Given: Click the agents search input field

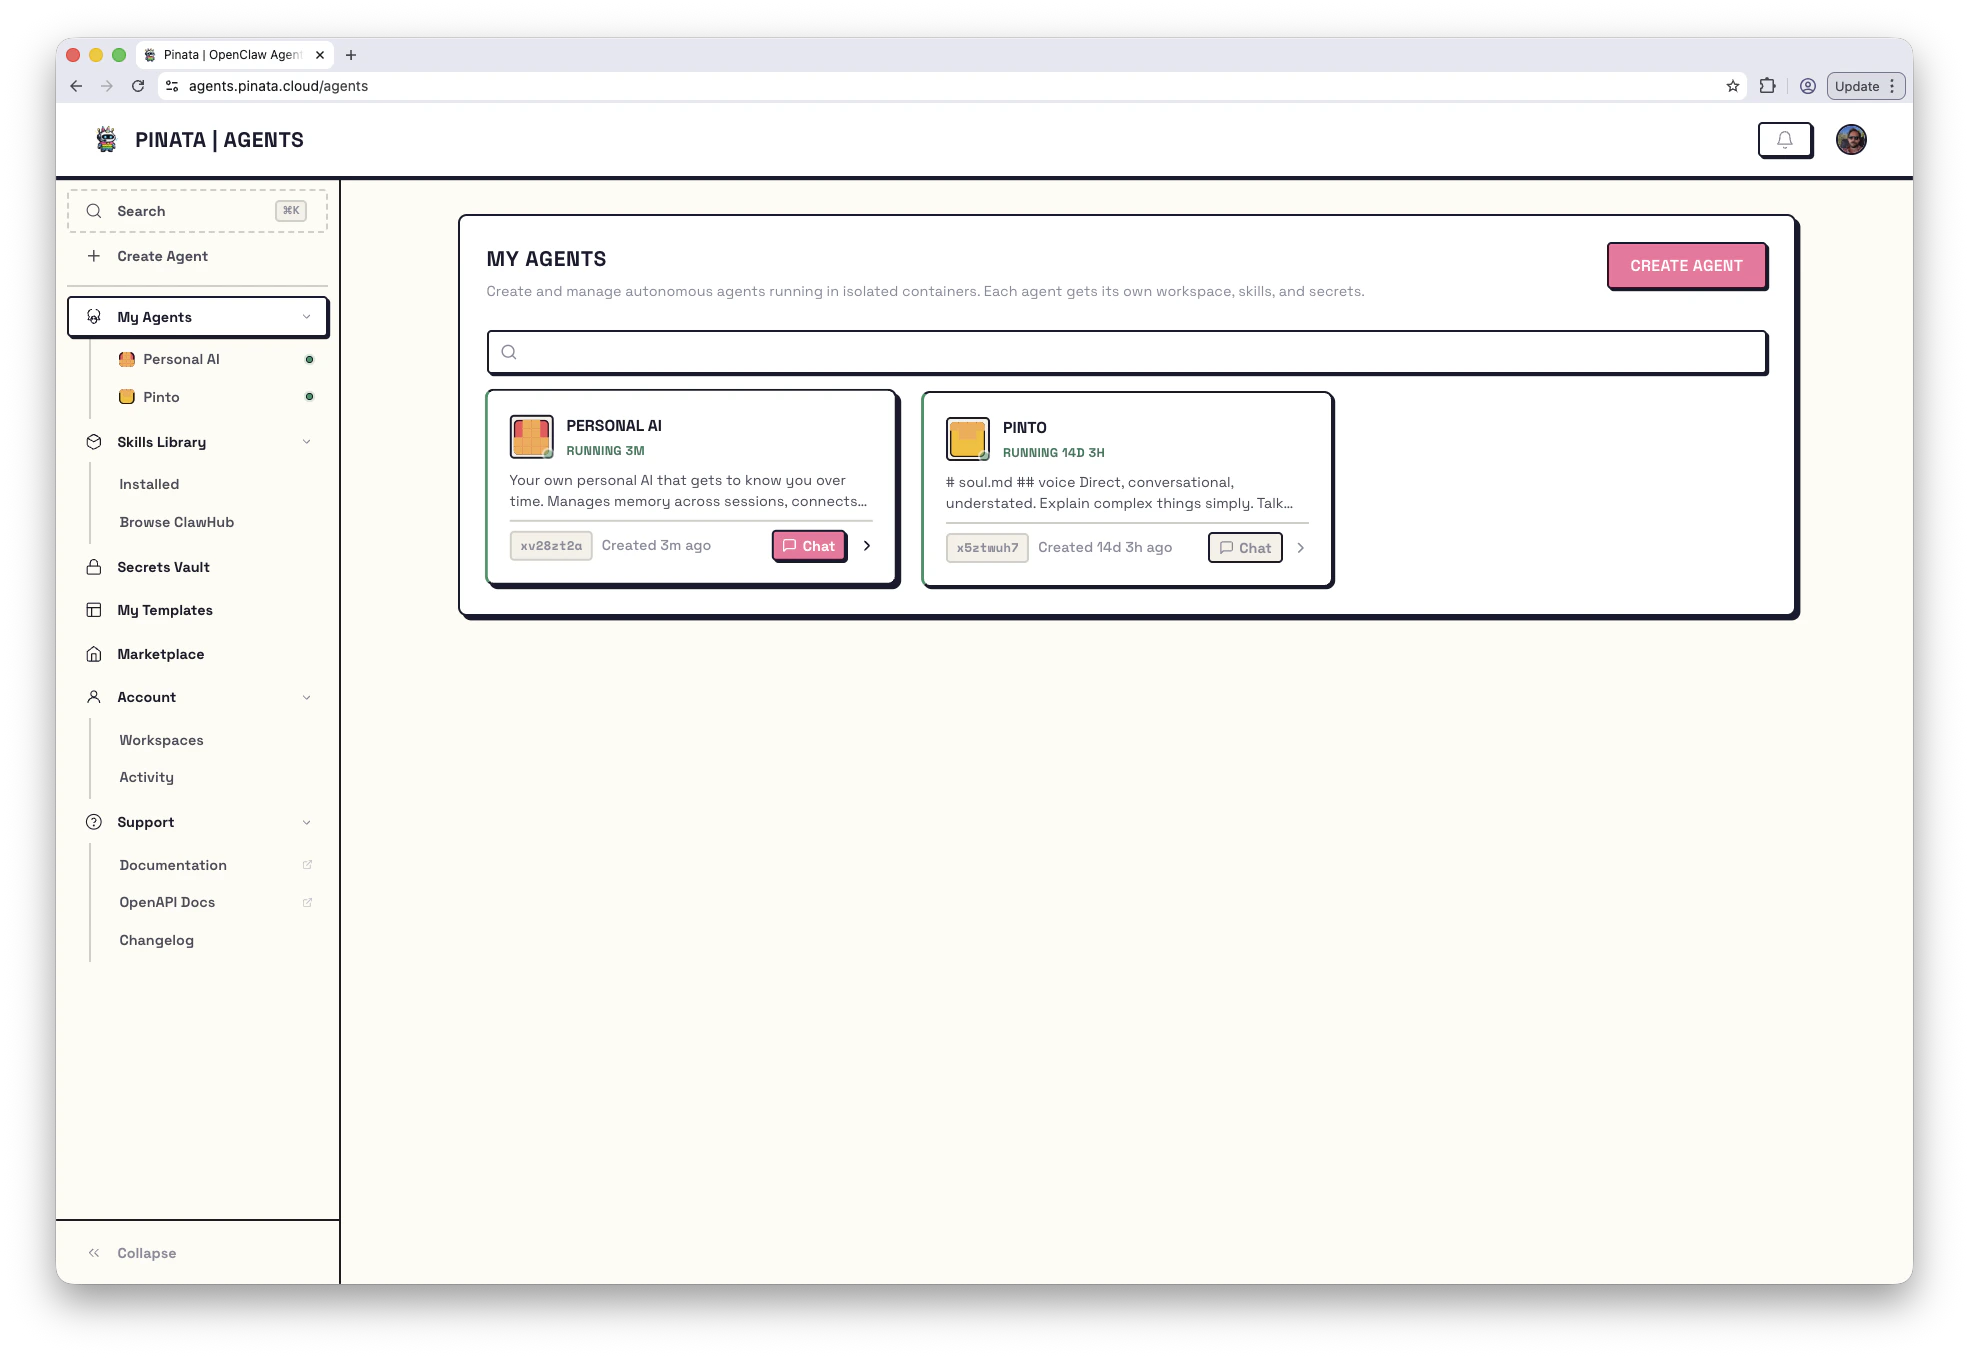Looking at the screenshot, I should point(1127,352).
